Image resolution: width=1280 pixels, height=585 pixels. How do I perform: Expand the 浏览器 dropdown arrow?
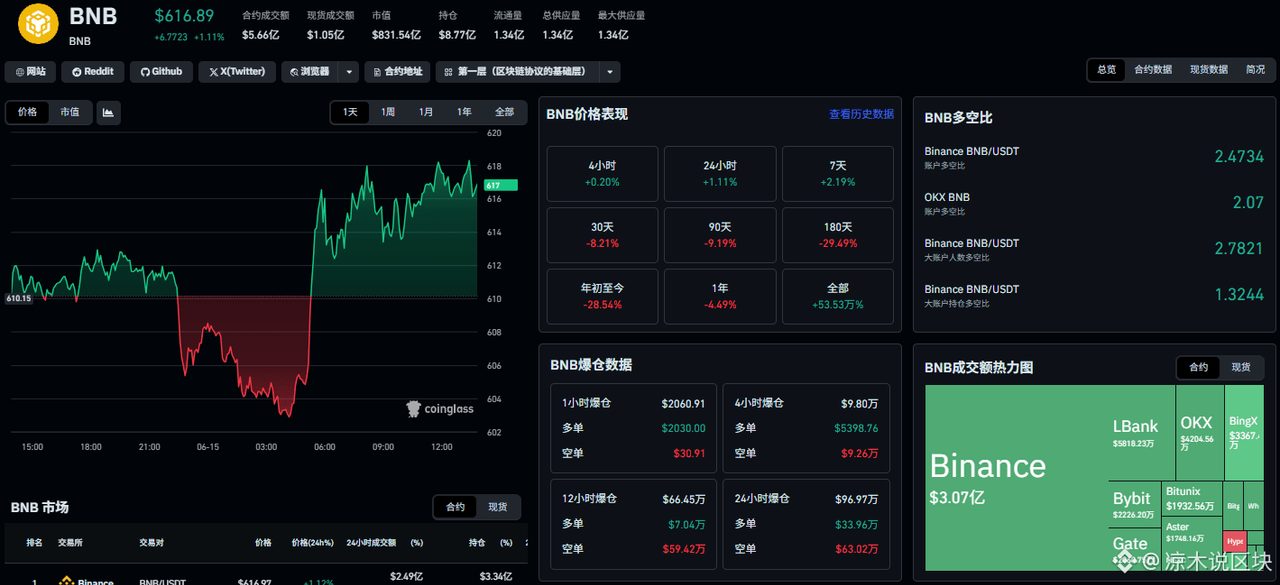(x=348, y=72)
